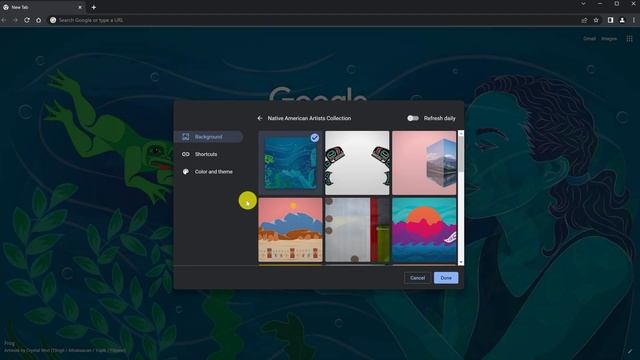Click the Customize Chrome pencil icon
The width and height of the screenshot is (640, 360).
(630, 351)
